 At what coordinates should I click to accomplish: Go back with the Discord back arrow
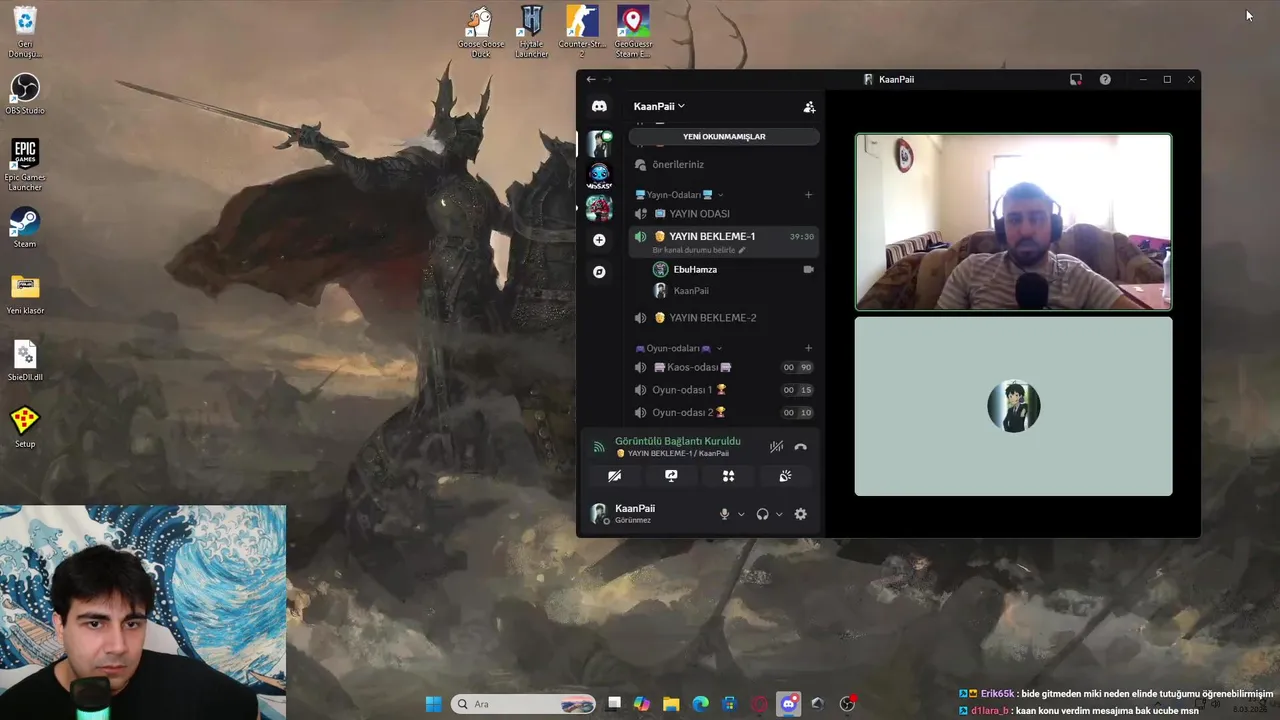pyautogui.click(x=591, y=79)
